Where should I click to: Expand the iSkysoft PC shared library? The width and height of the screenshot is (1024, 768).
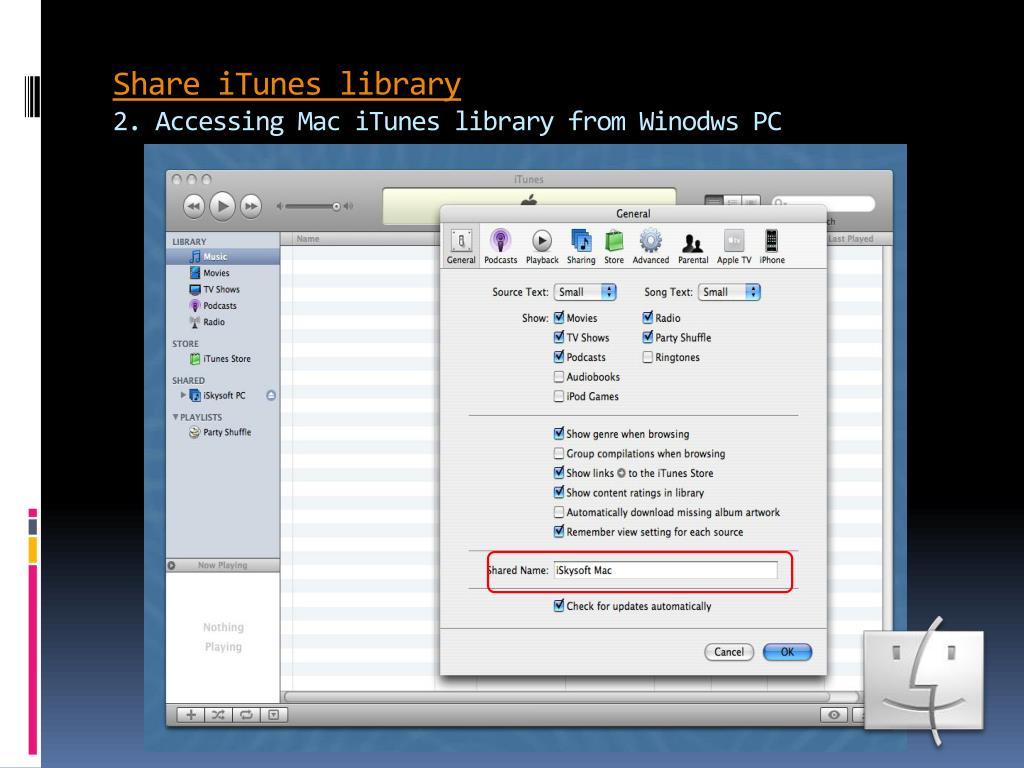(x=183, y=395)
